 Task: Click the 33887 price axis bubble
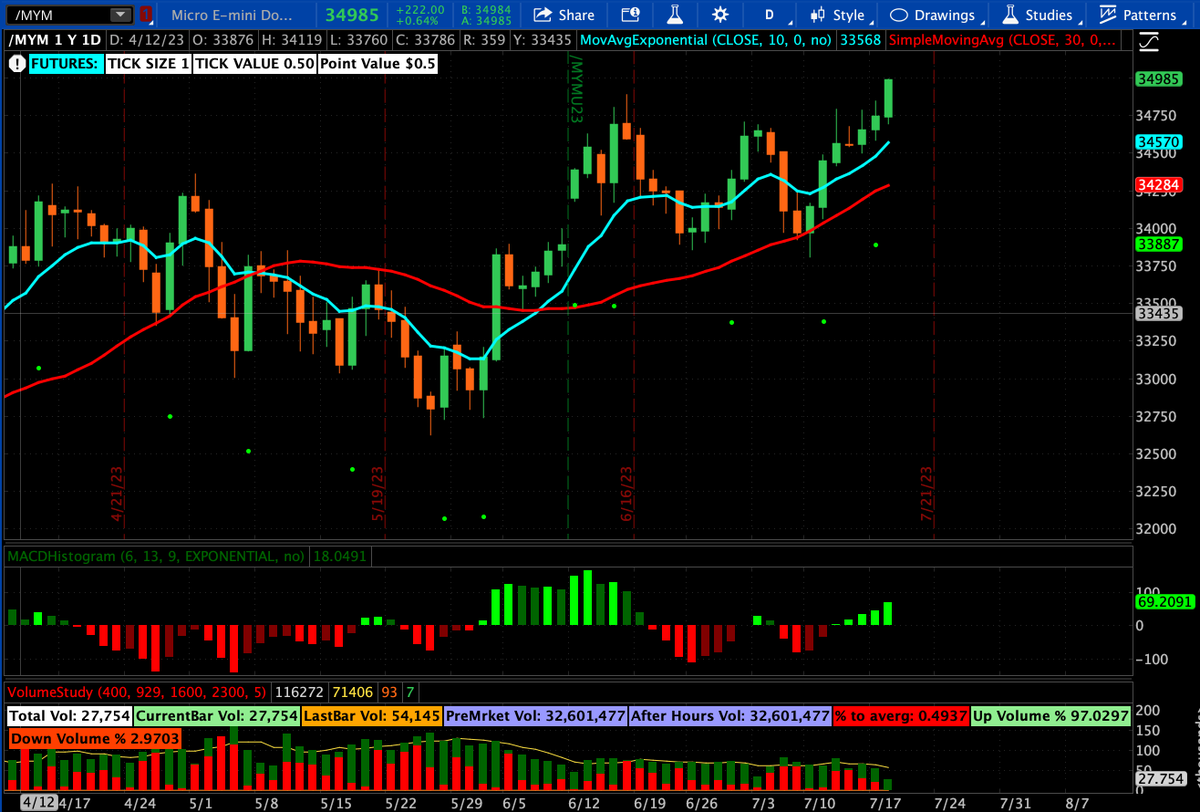1160,244
